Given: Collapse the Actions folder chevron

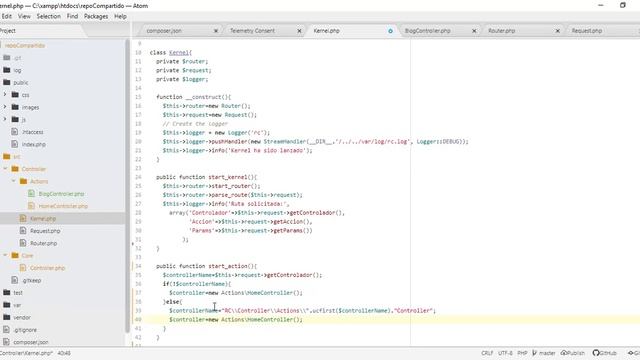Looking at the screenshot, I should tap(13, 181).
